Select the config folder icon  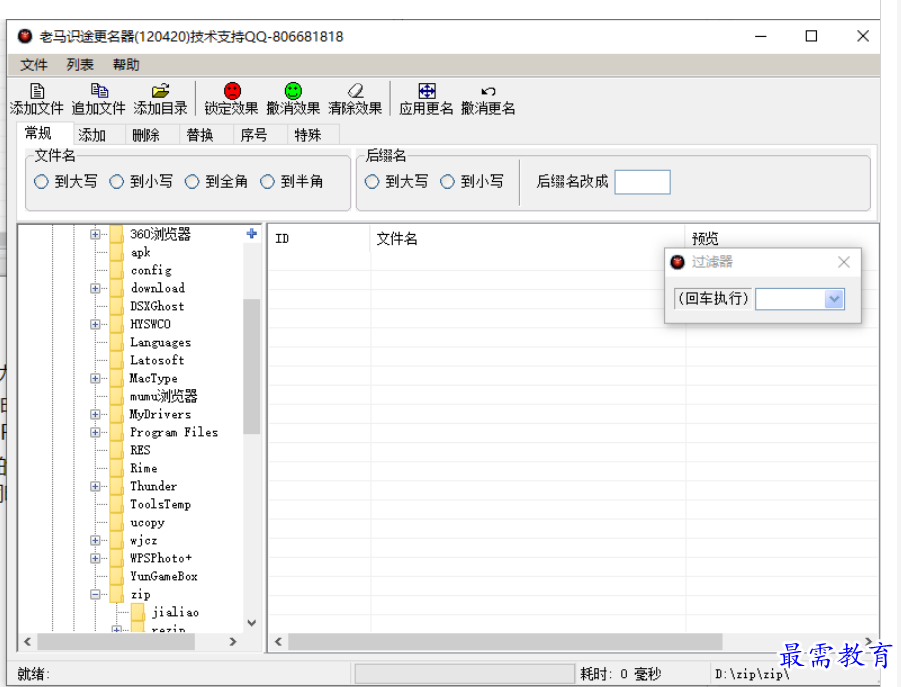(117, 270)
